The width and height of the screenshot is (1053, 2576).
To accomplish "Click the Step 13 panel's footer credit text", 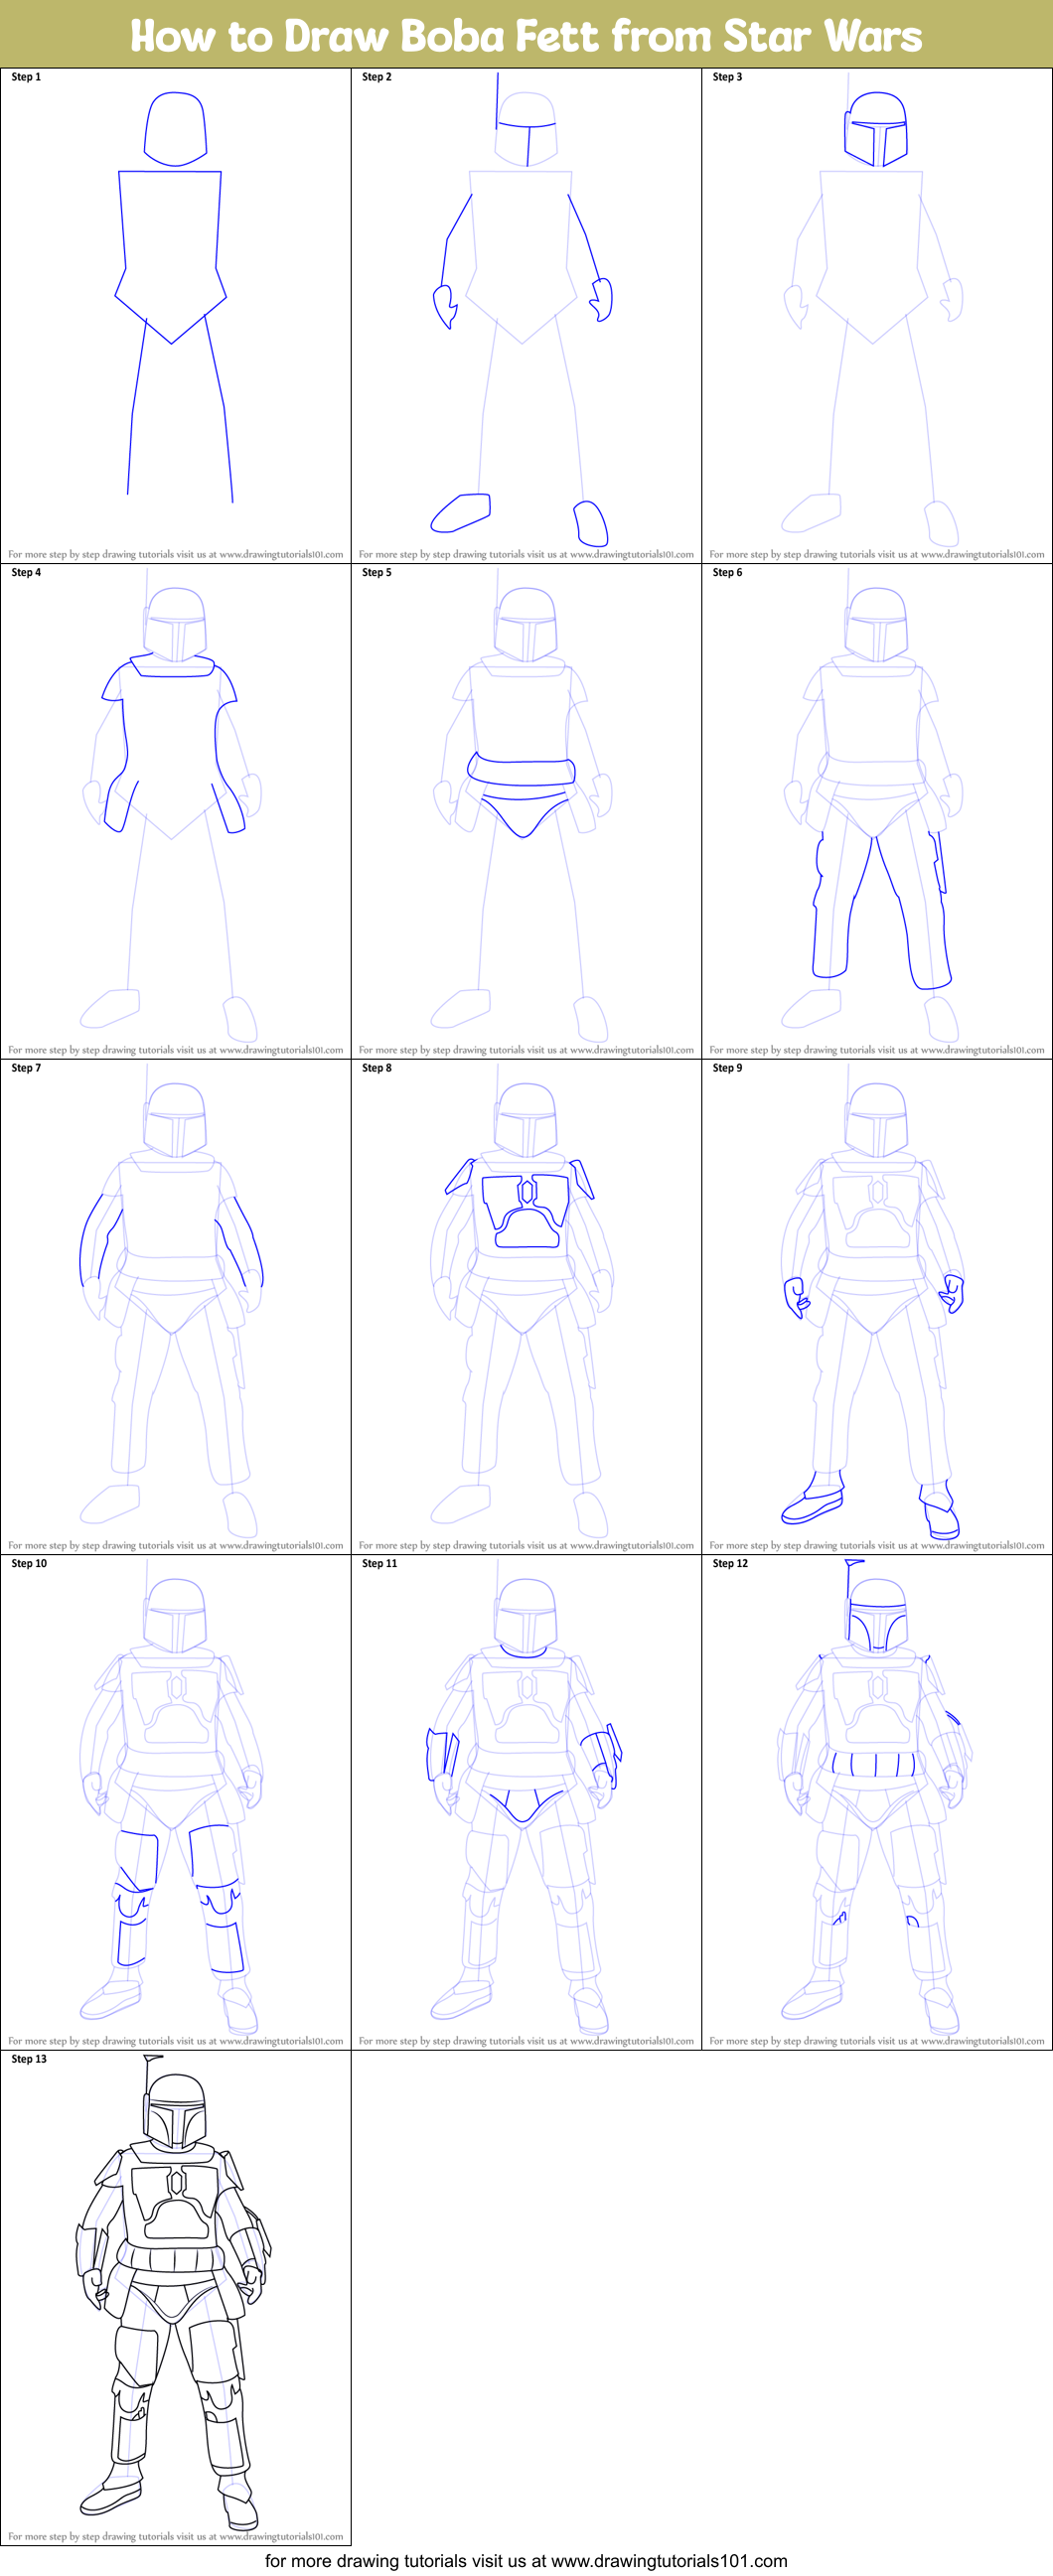I will click(175, 2536).
